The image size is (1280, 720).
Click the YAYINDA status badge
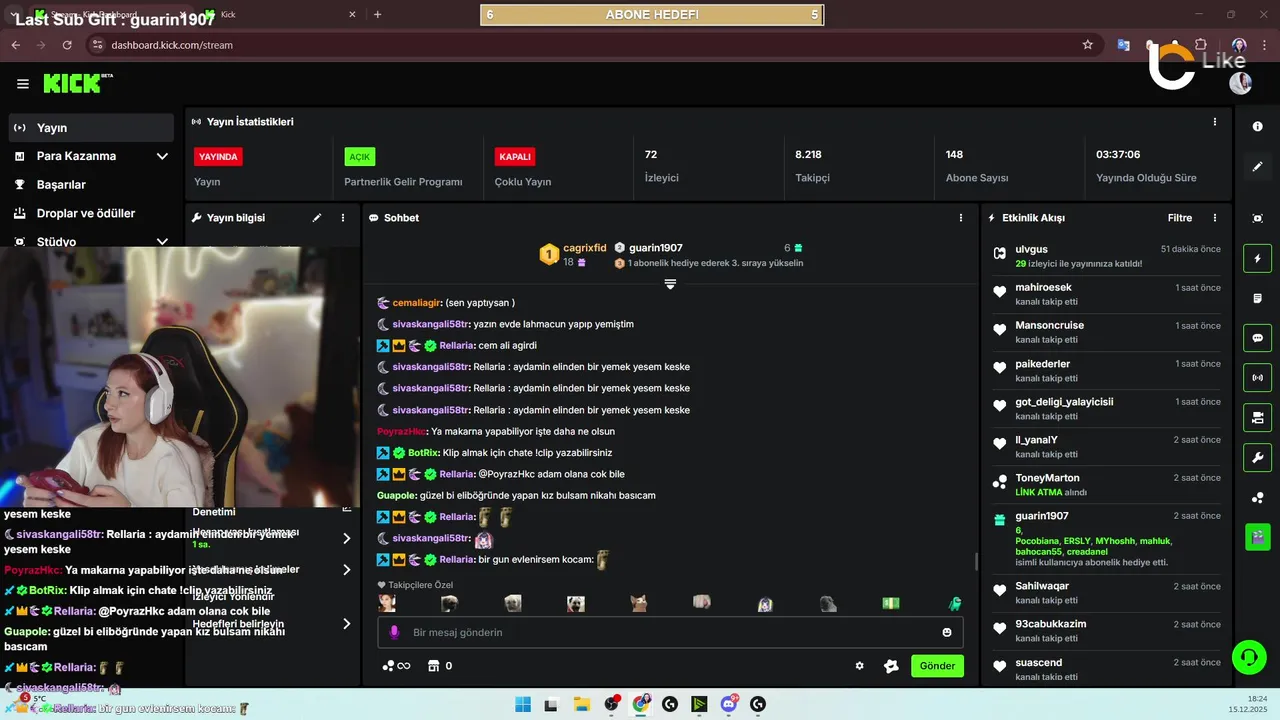pos(218,157)
